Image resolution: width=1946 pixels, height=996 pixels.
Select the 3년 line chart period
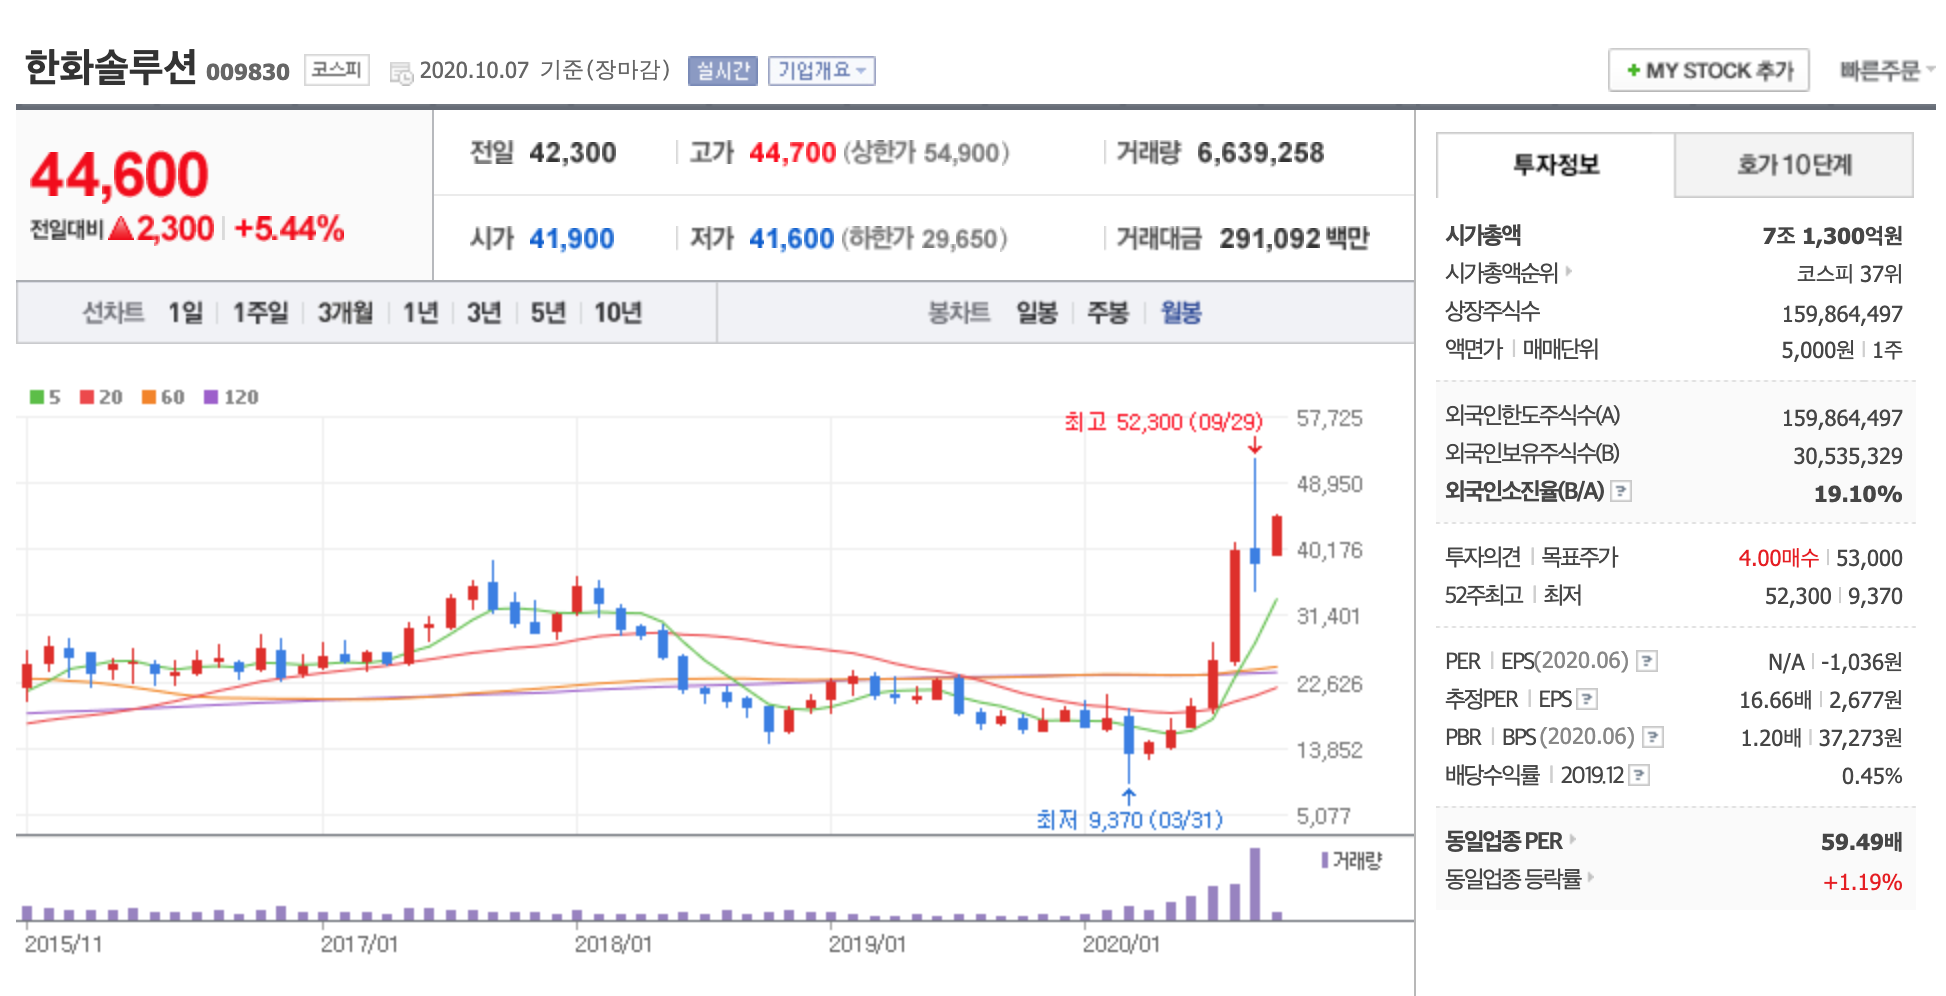tap(484, 313)
